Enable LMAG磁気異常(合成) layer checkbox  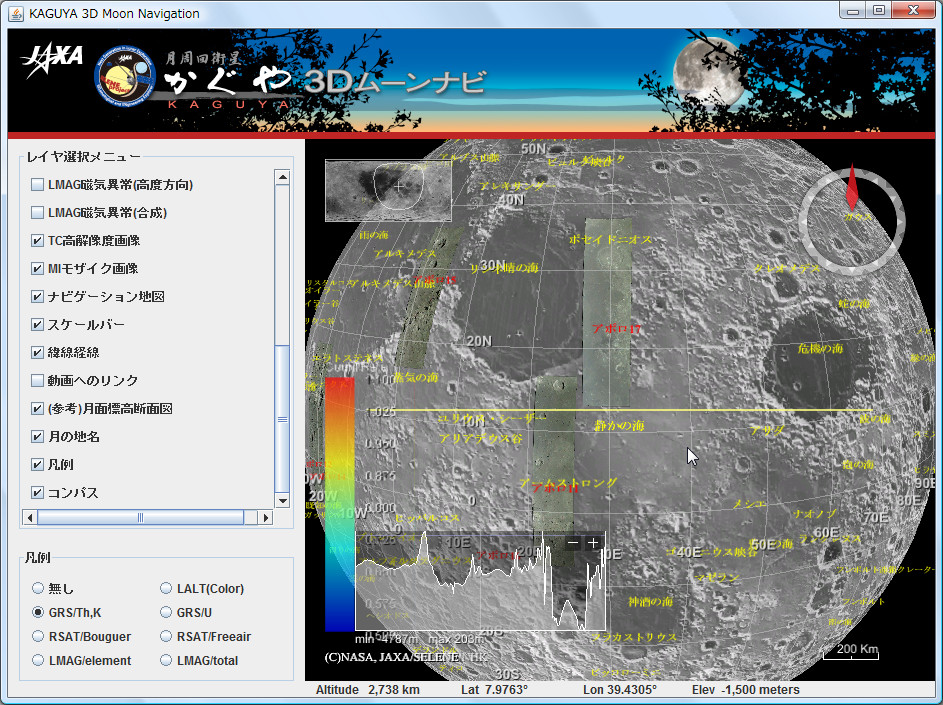pyautogui.click(x=37, y=212)
